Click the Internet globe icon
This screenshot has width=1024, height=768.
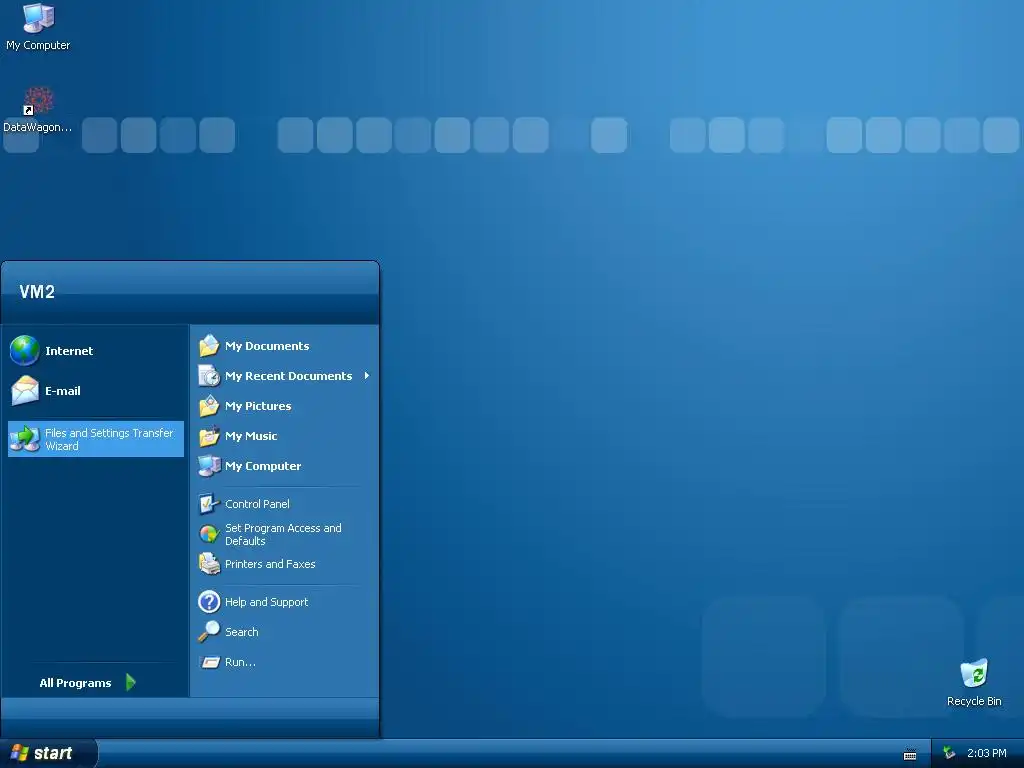tap(25, 351)
